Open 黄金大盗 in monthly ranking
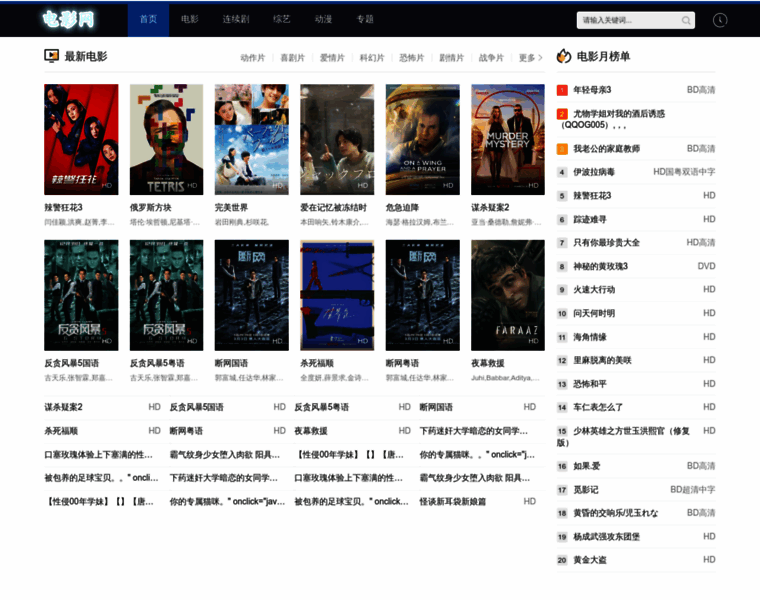Viewport: 760px width, 600px height. [x=589, y=560]
